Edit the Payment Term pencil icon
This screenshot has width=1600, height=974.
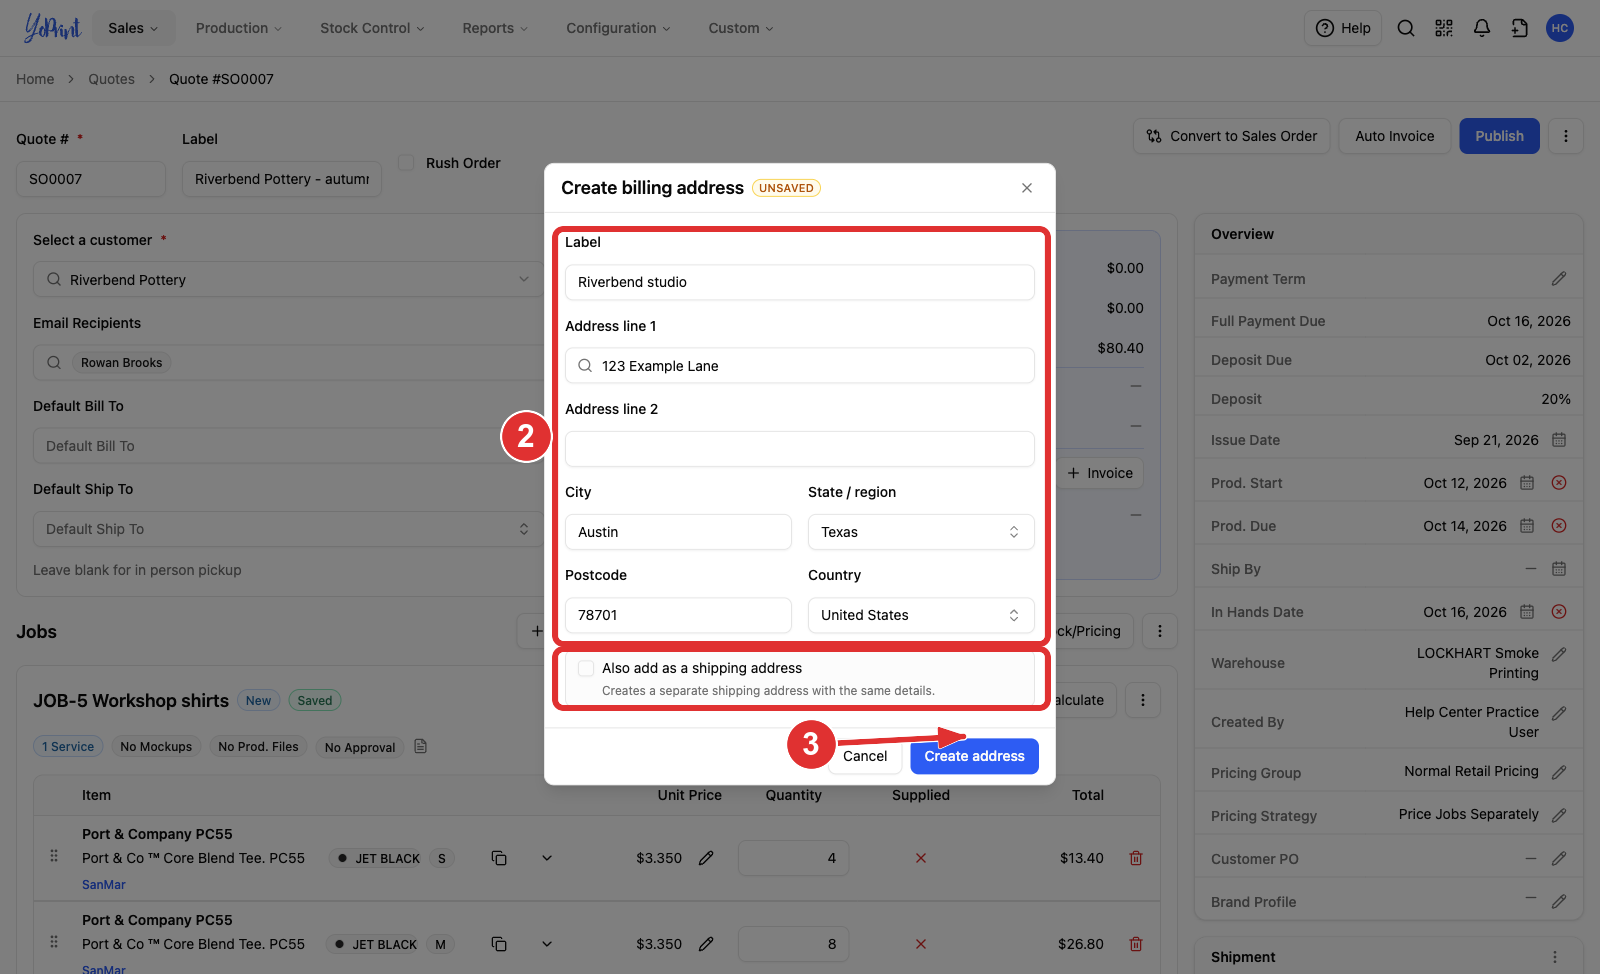(x=1559, y=279)
